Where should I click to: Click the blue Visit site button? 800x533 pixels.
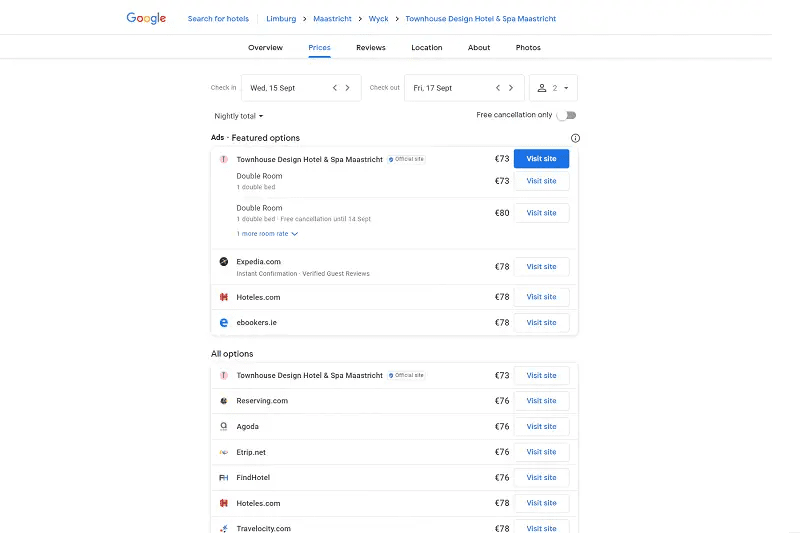click(541, 158)
